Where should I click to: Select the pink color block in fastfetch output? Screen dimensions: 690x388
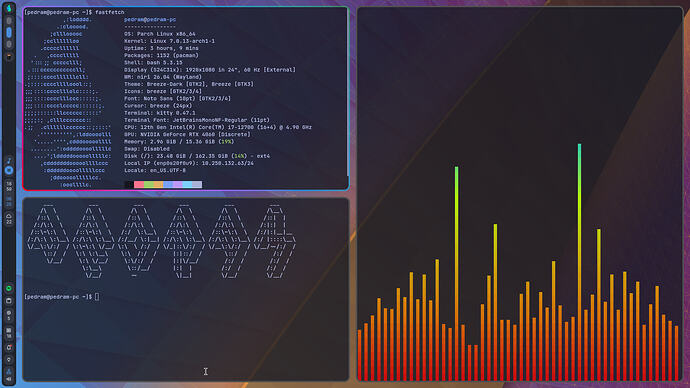139,185
